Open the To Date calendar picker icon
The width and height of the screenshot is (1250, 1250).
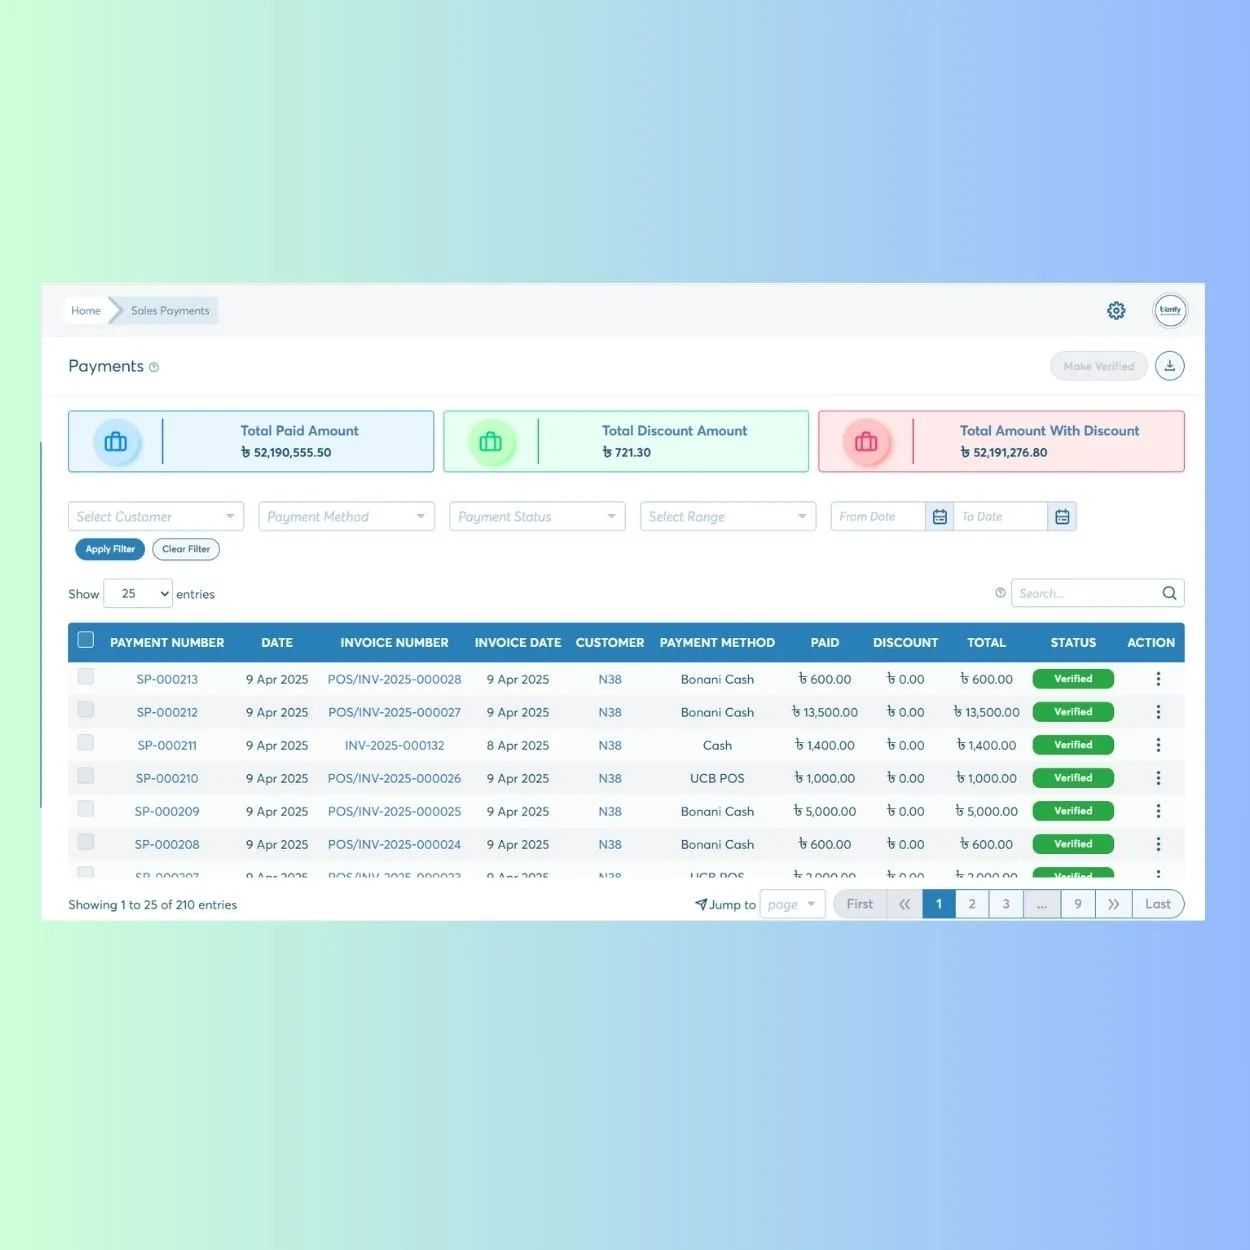(x=1062, y=516)
